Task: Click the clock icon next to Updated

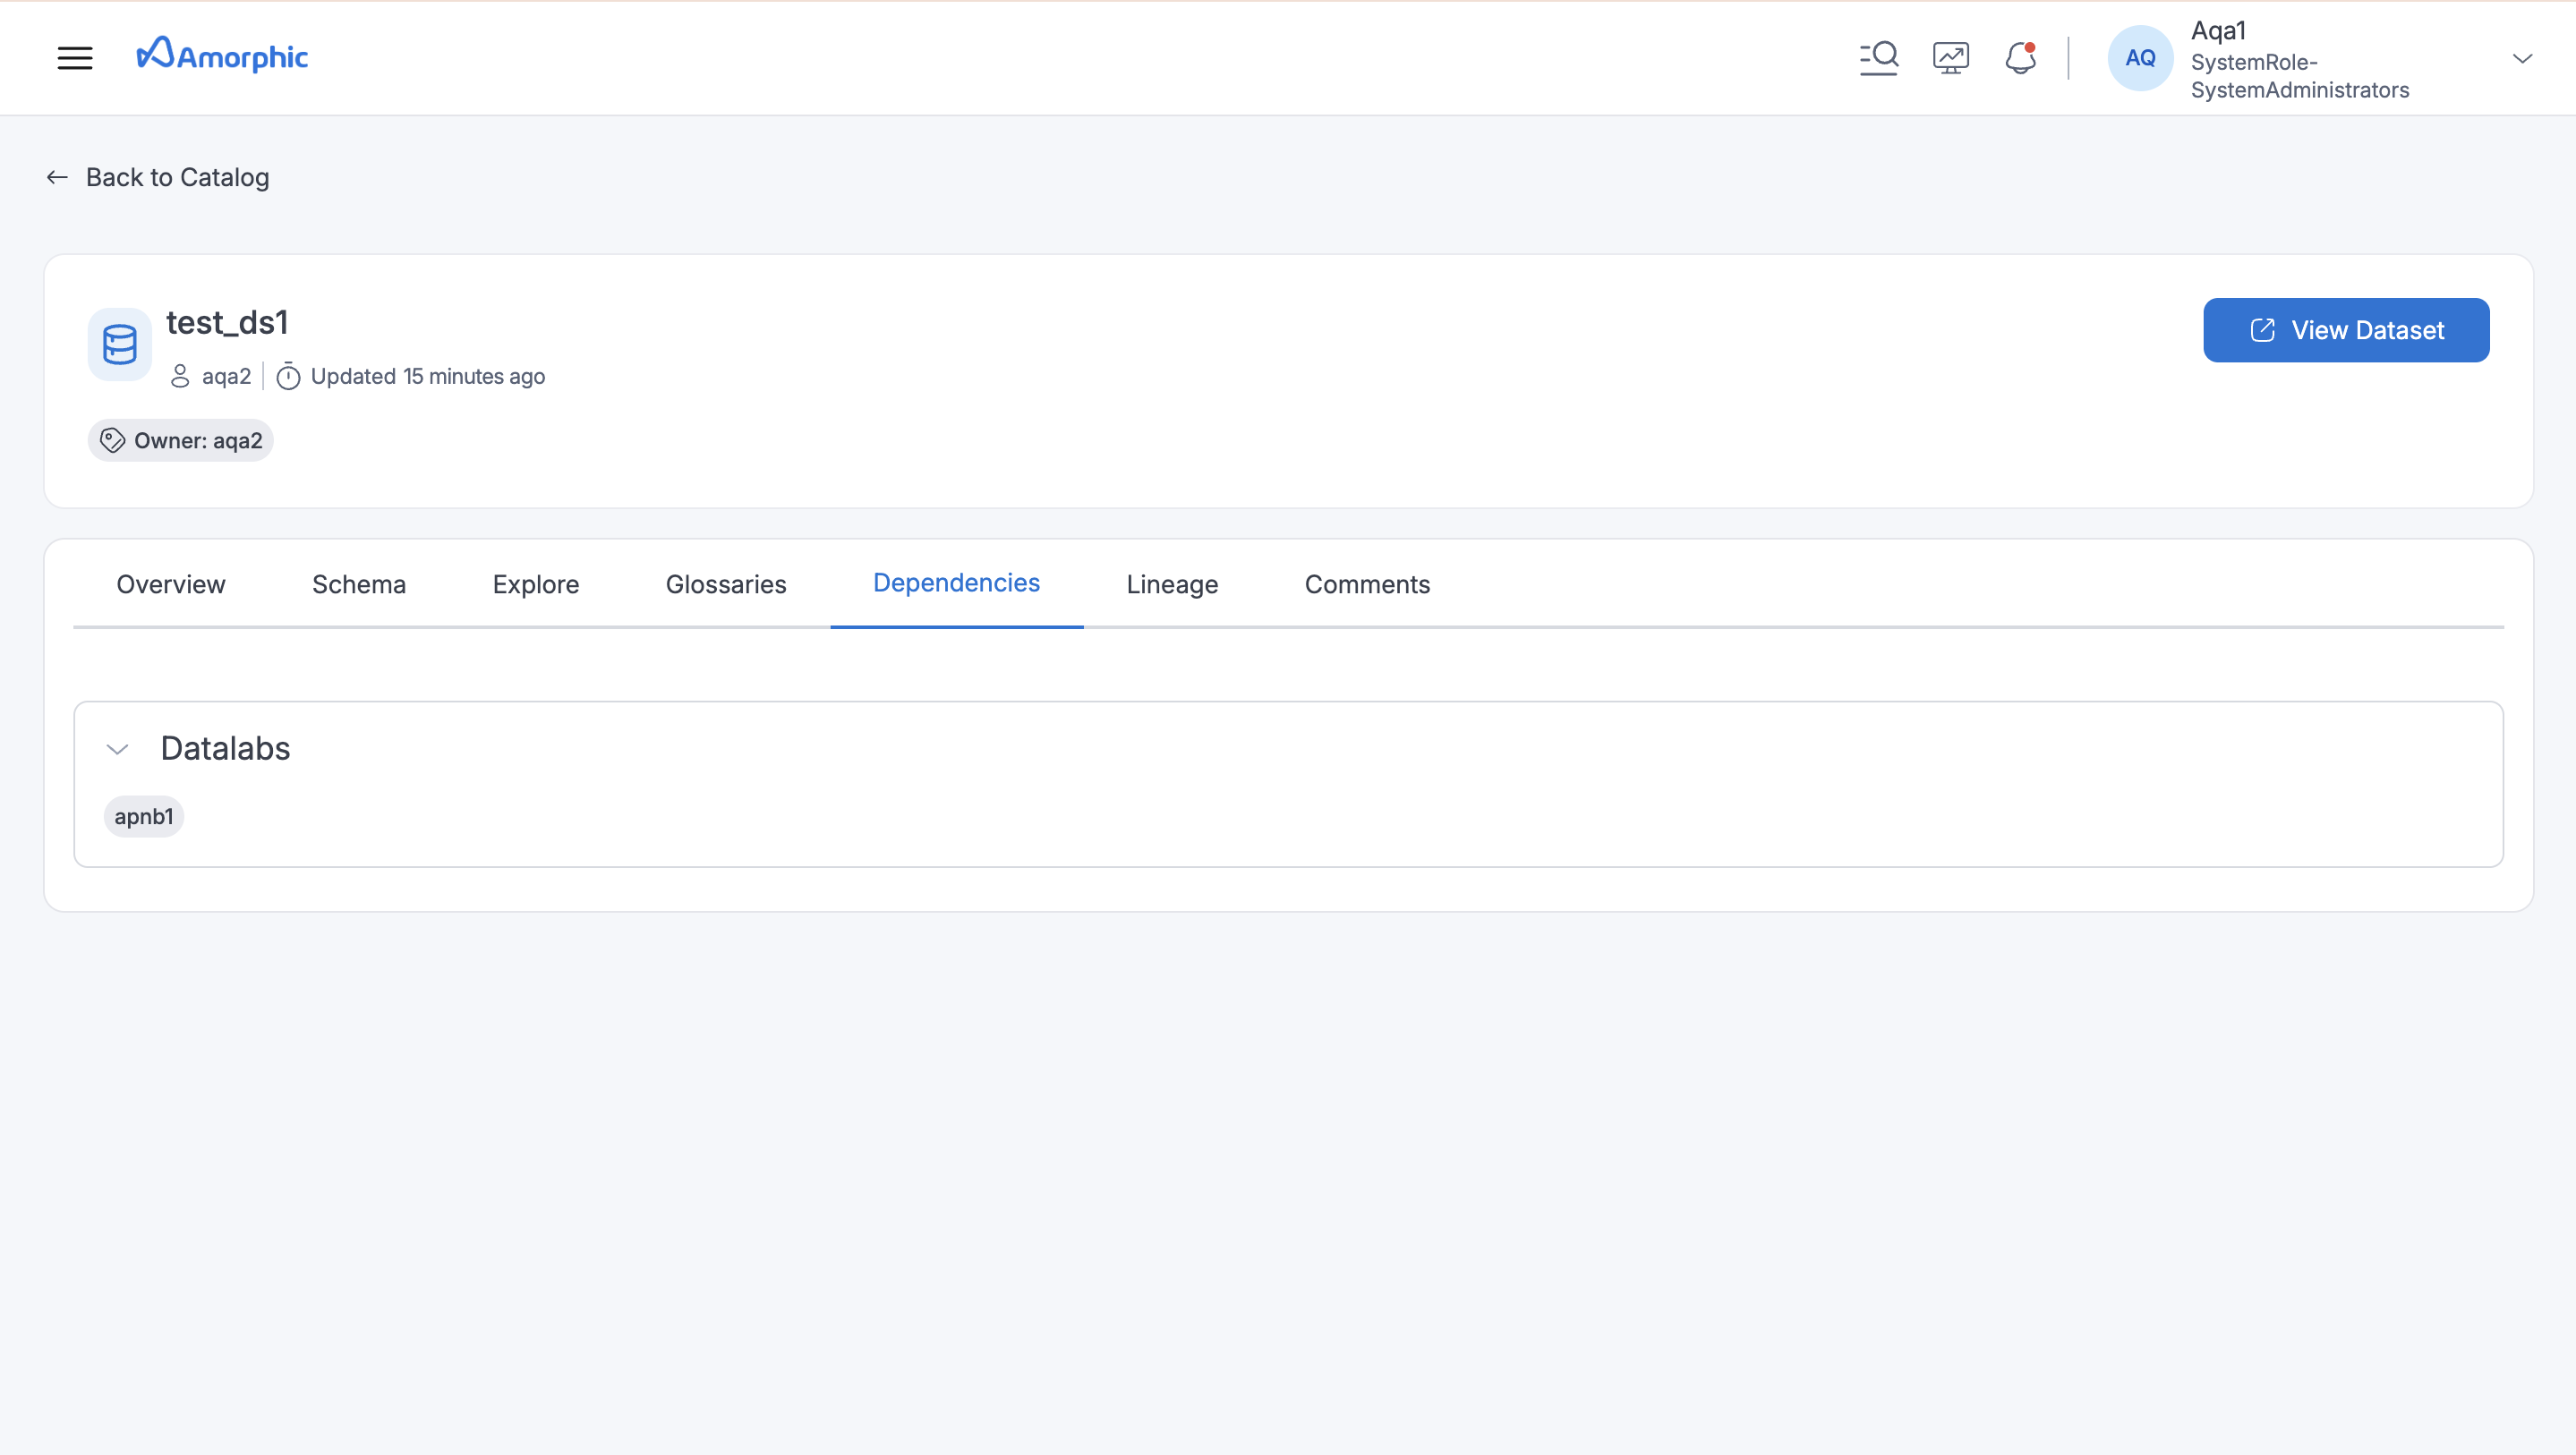Action: tap(288, 376)
